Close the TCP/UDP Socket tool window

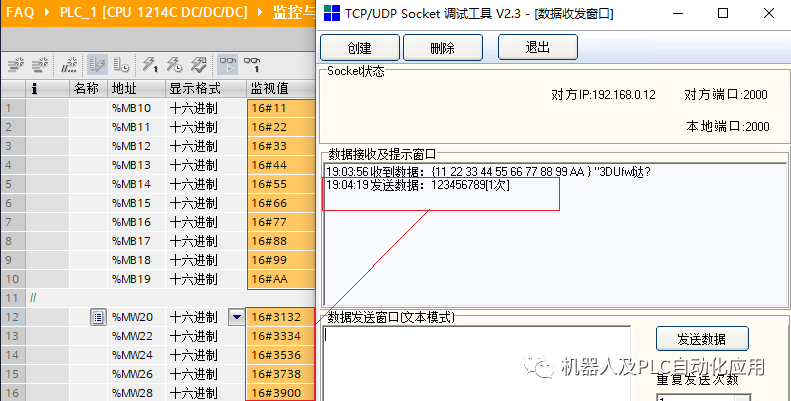click(x=769, y=13)
